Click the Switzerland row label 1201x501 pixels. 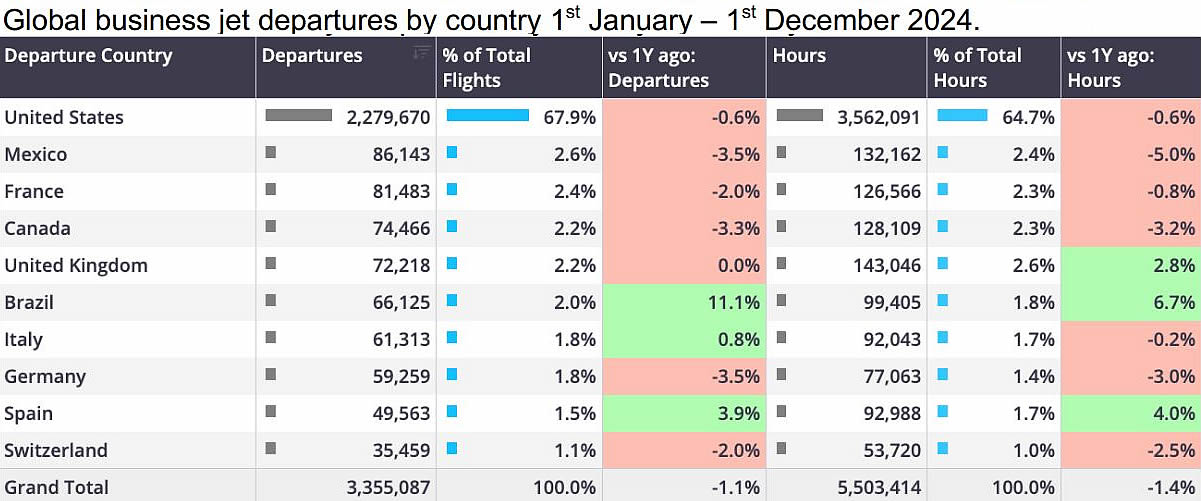click(x=56, y=450)
